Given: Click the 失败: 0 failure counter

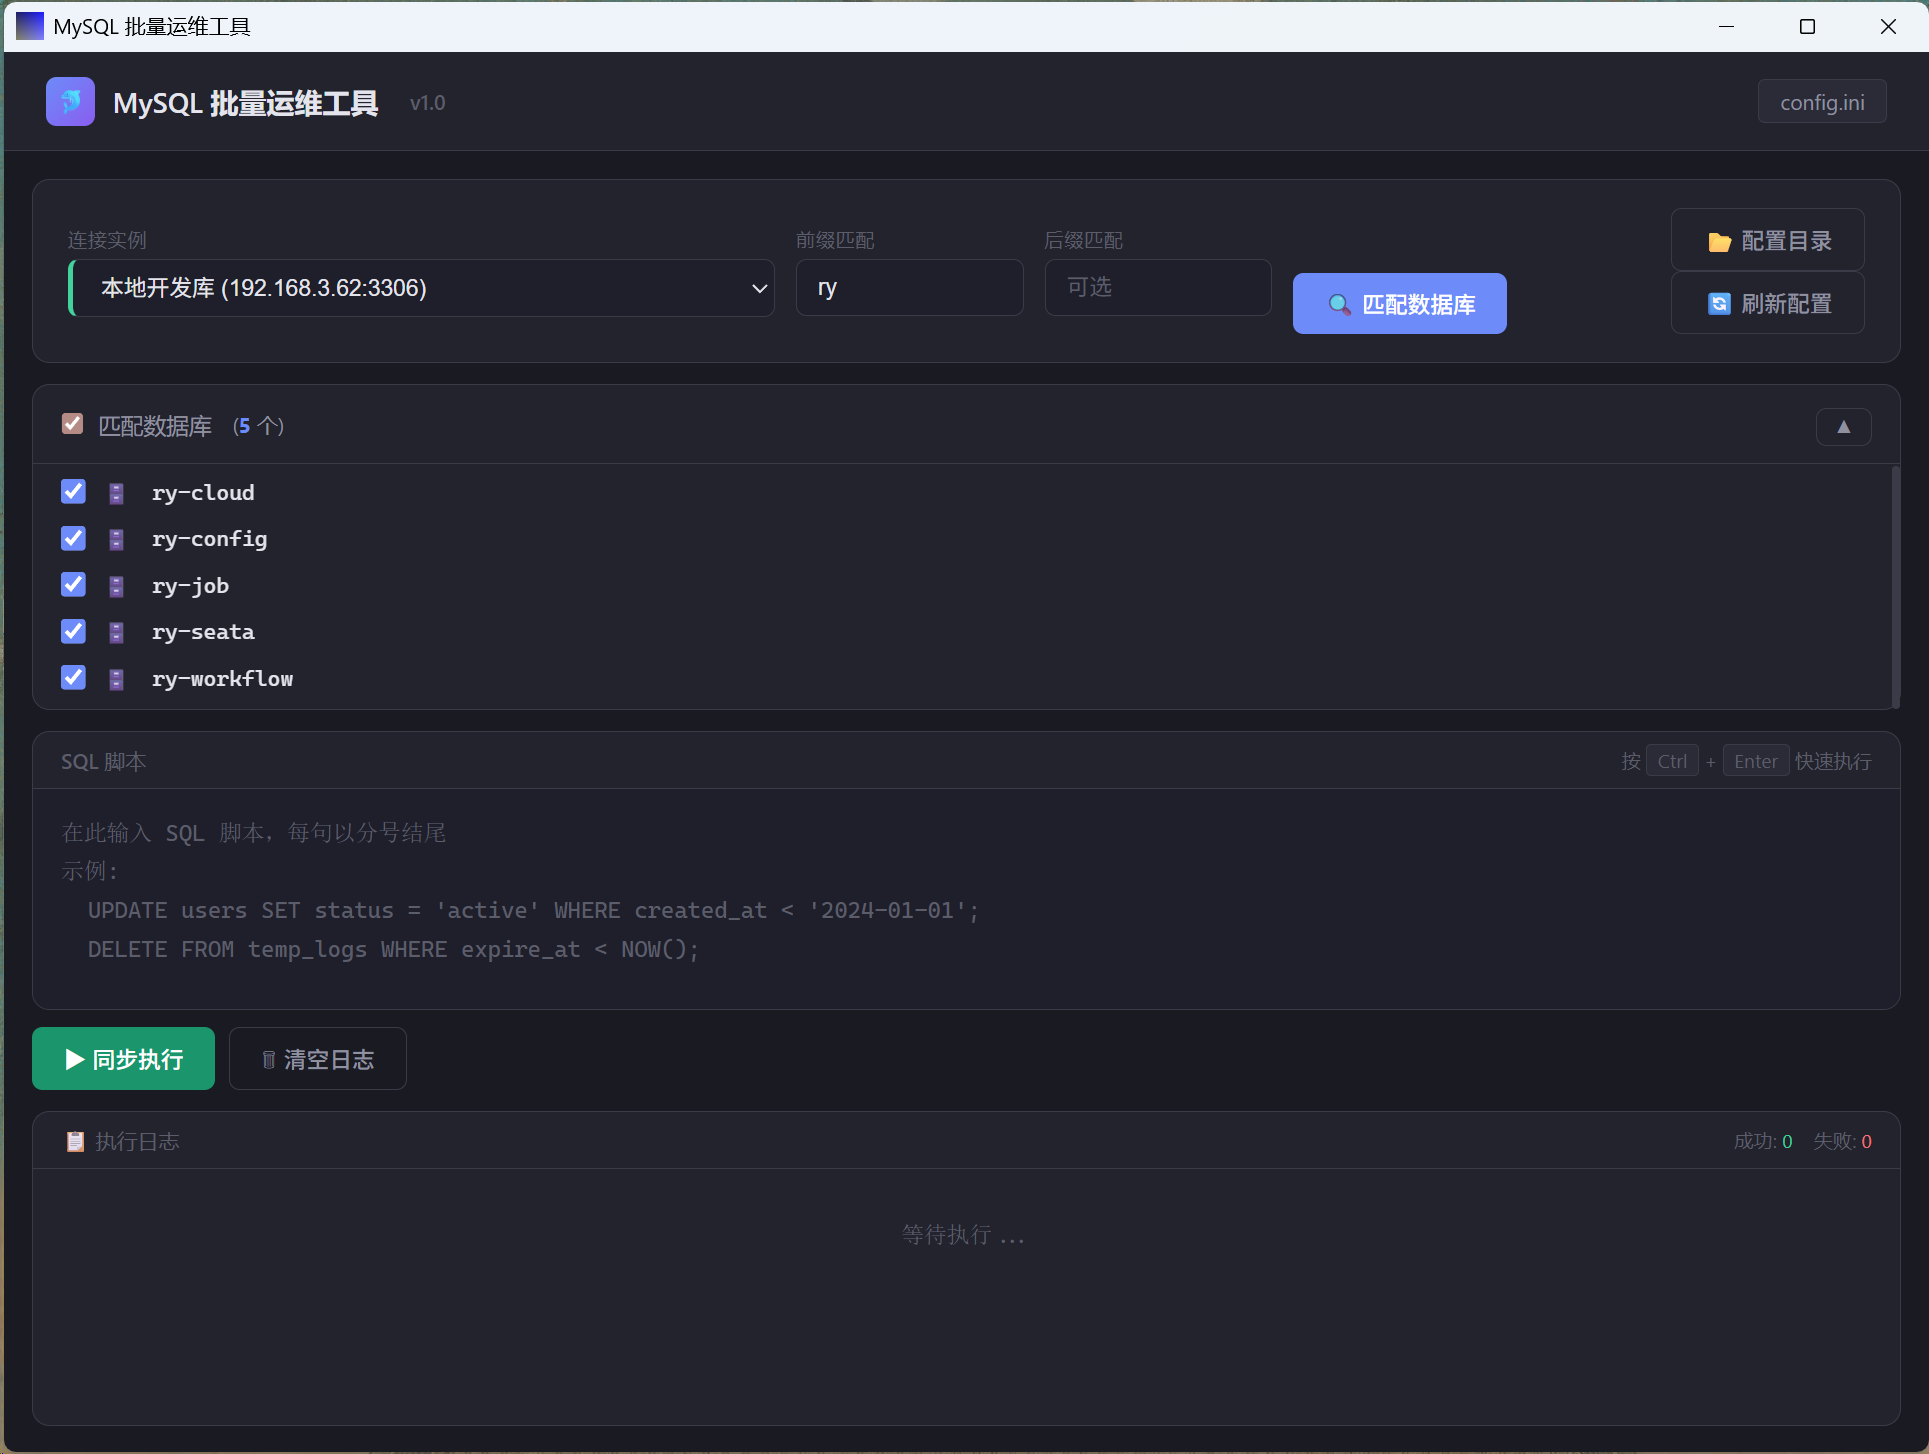Looking at the screenshot, I should (1842, 1141).
